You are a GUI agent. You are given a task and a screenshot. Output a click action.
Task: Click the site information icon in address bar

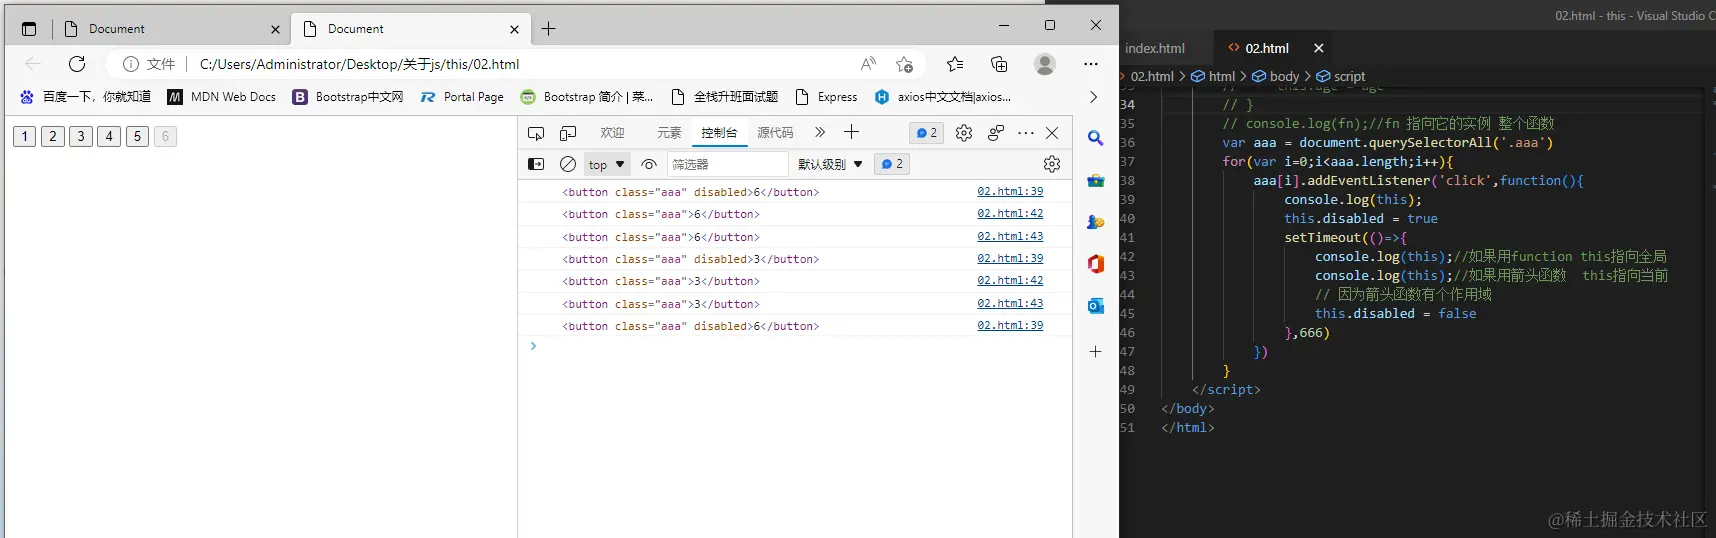coord(130,64)
